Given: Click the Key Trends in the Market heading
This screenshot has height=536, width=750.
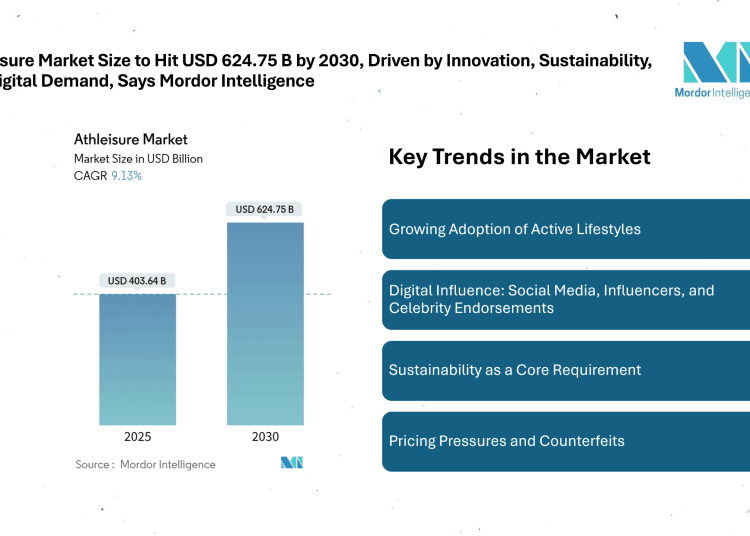Looking at the screenshot, I should click(x=519, y=157).
